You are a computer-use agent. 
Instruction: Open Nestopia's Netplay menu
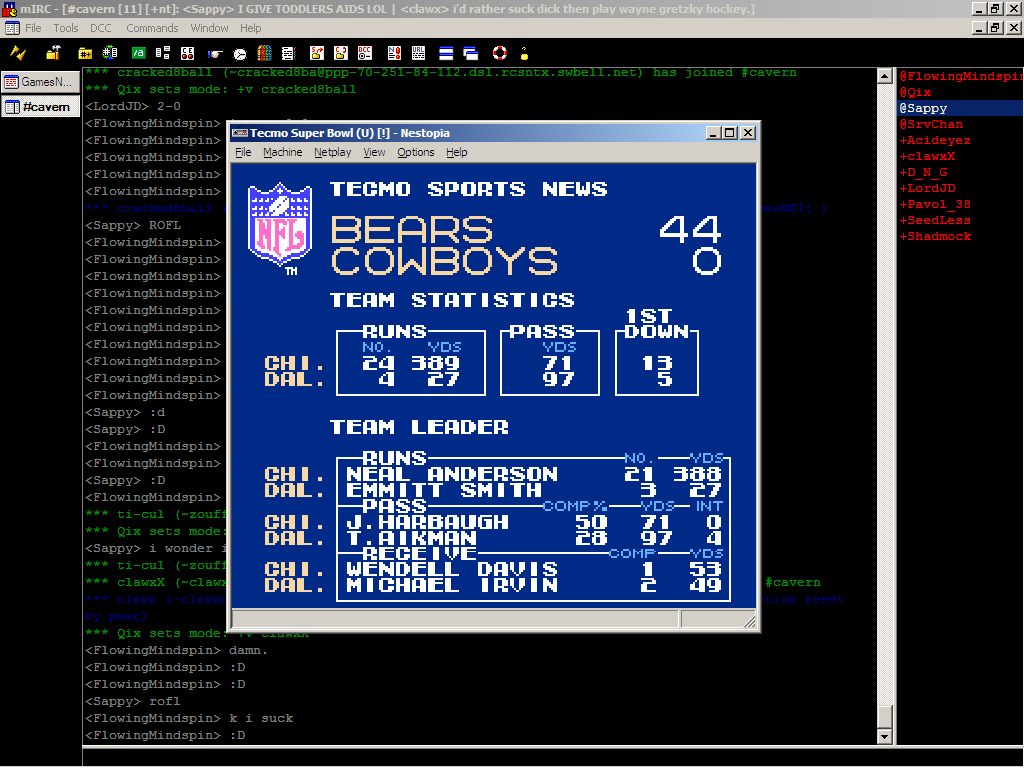[x=332, y=152]
